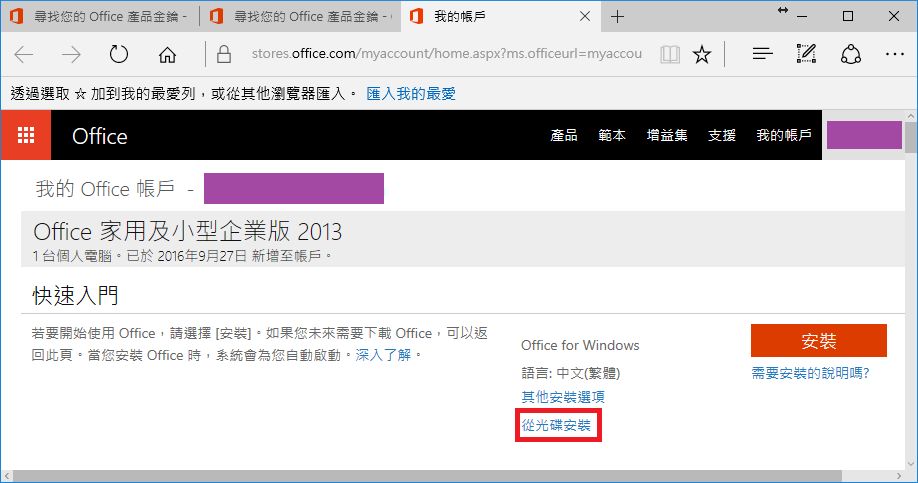Add page to favorites with star icon
The height and width of the screenshot is (483, 918).
coord(701,54)
